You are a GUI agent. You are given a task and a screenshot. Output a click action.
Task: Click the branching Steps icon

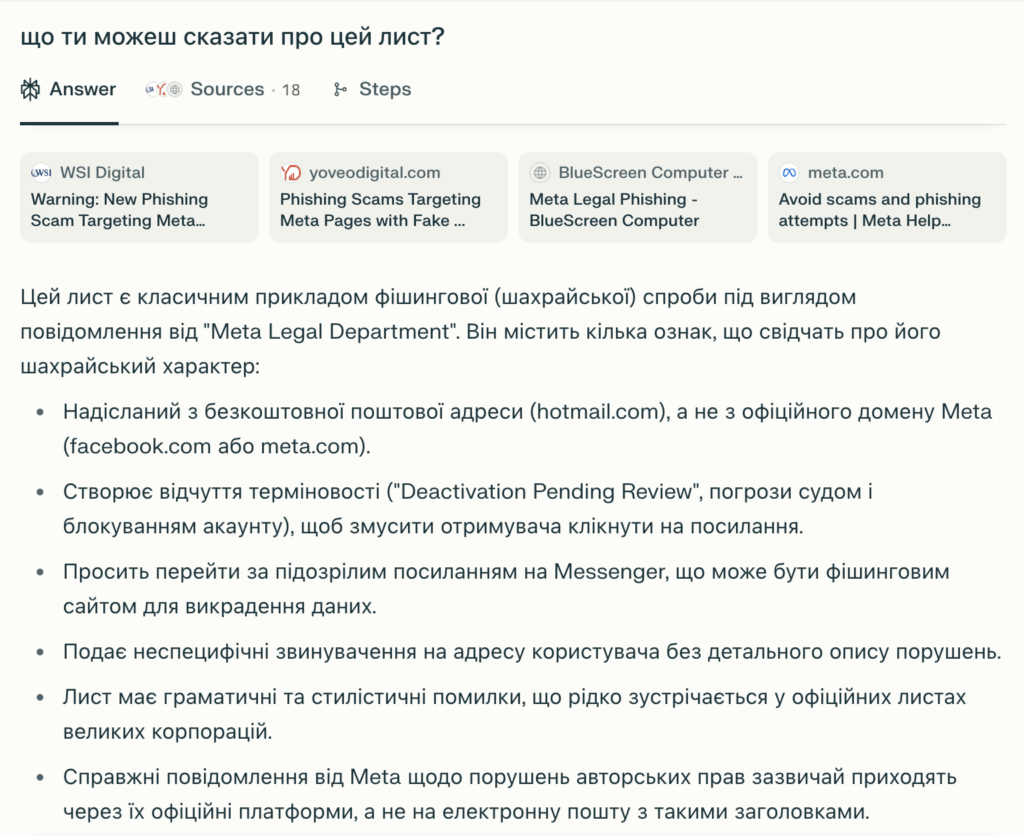(x=339, y=89)
